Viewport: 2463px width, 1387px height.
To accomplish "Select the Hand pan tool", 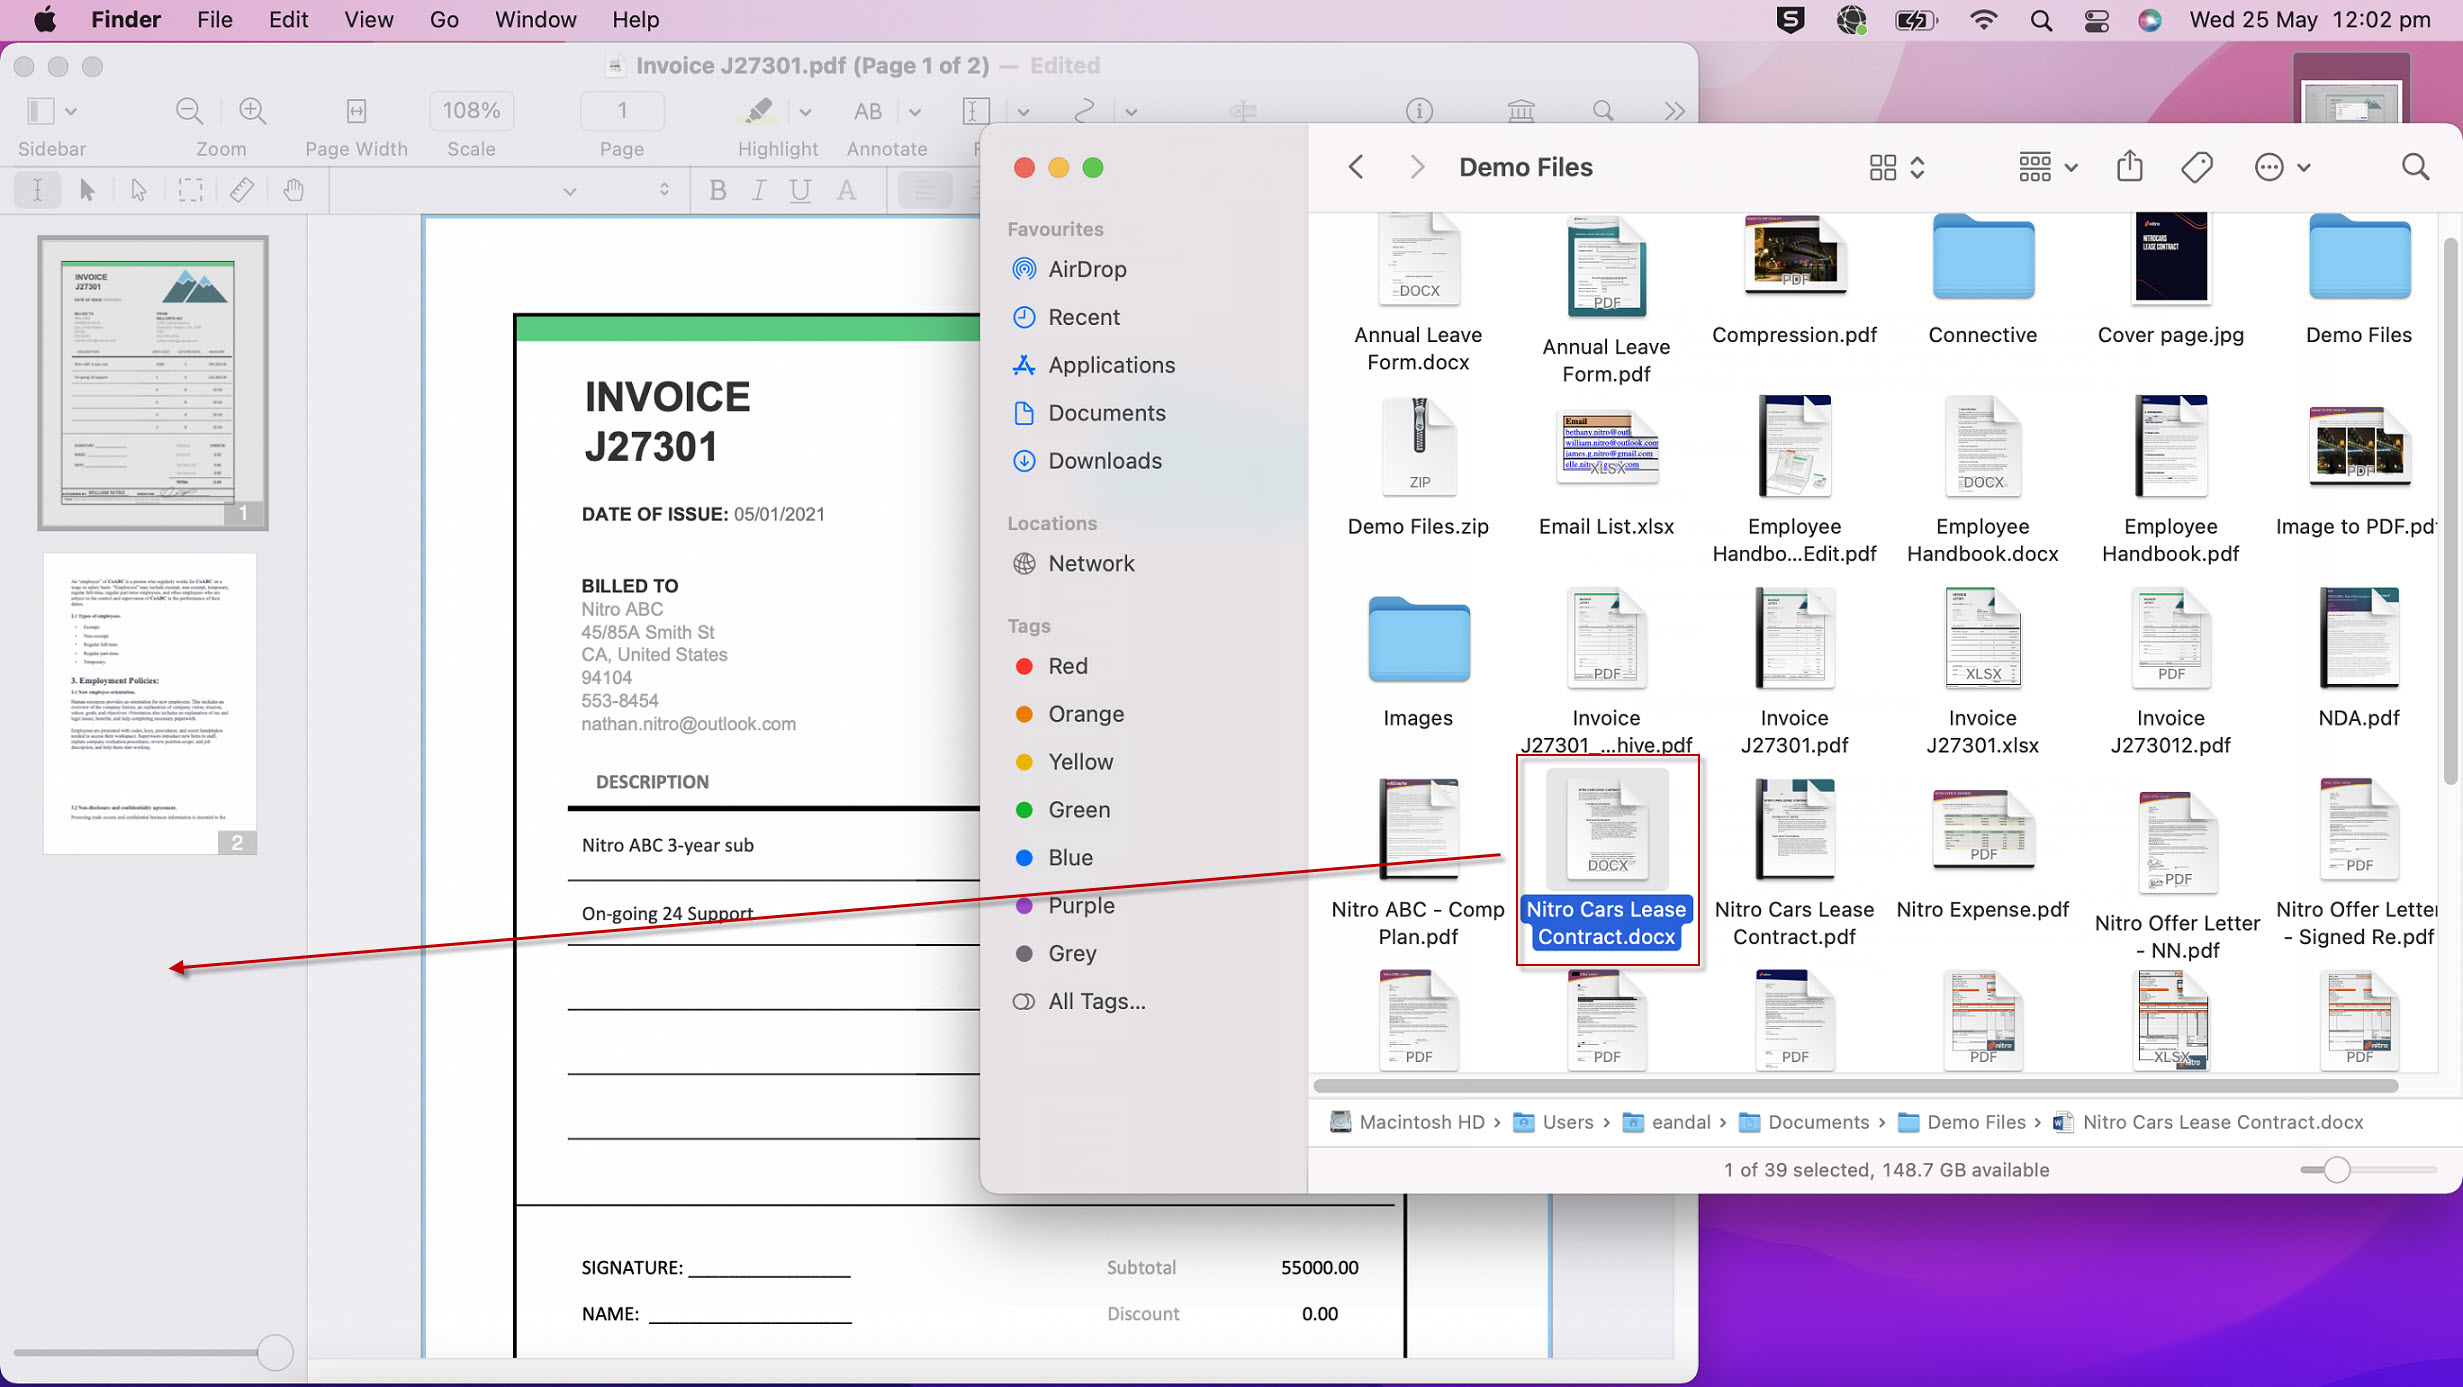I will tap(293, 189).
